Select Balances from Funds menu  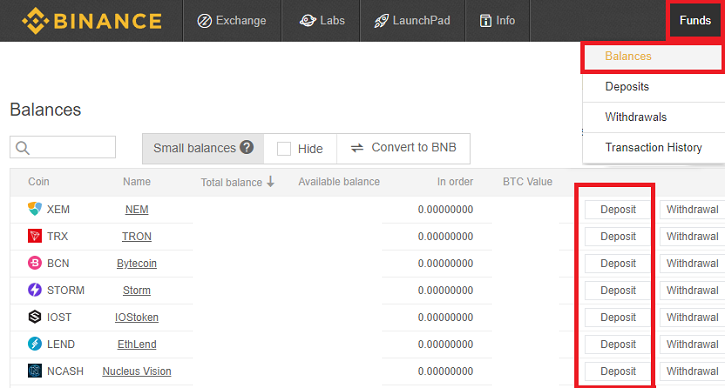[652, 56]
